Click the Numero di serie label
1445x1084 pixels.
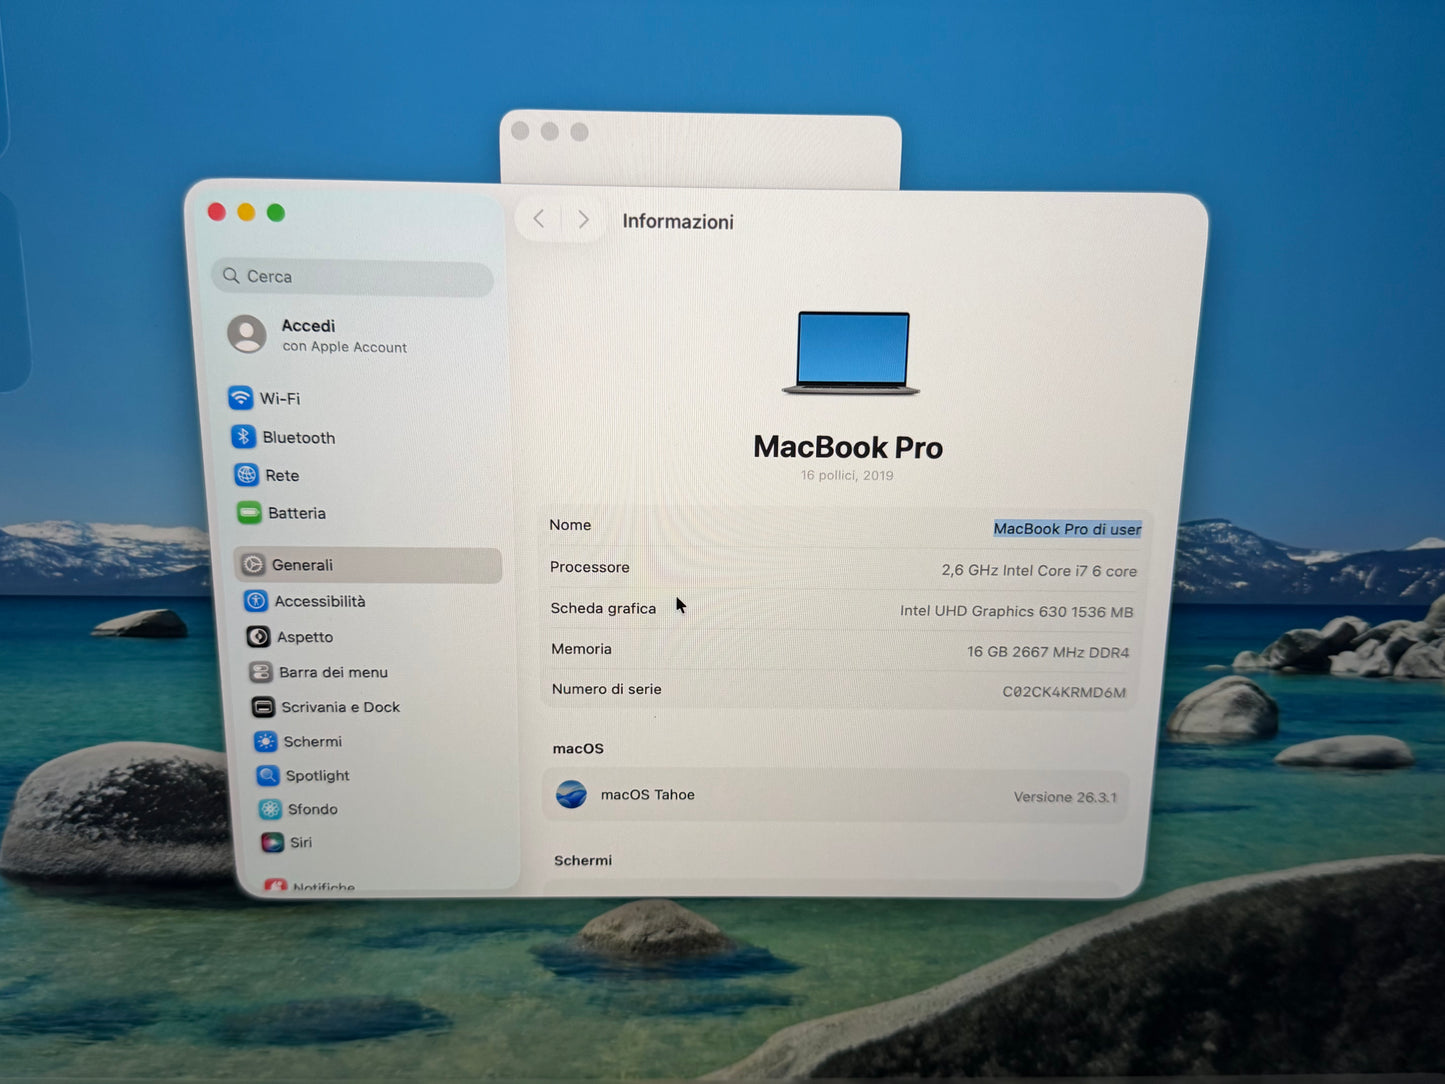click(x=607, y=689)
